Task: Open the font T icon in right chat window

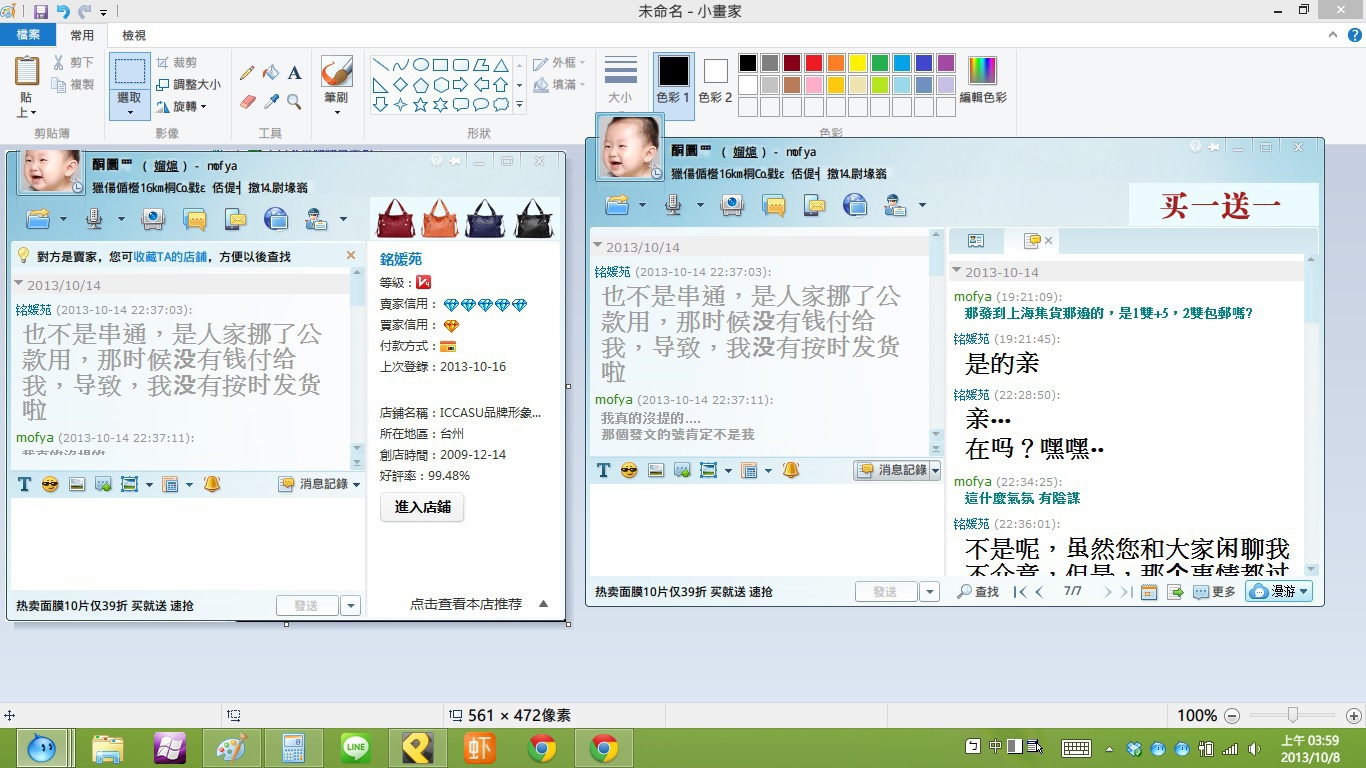Action: pyautogui.click(x=603, y=470)
